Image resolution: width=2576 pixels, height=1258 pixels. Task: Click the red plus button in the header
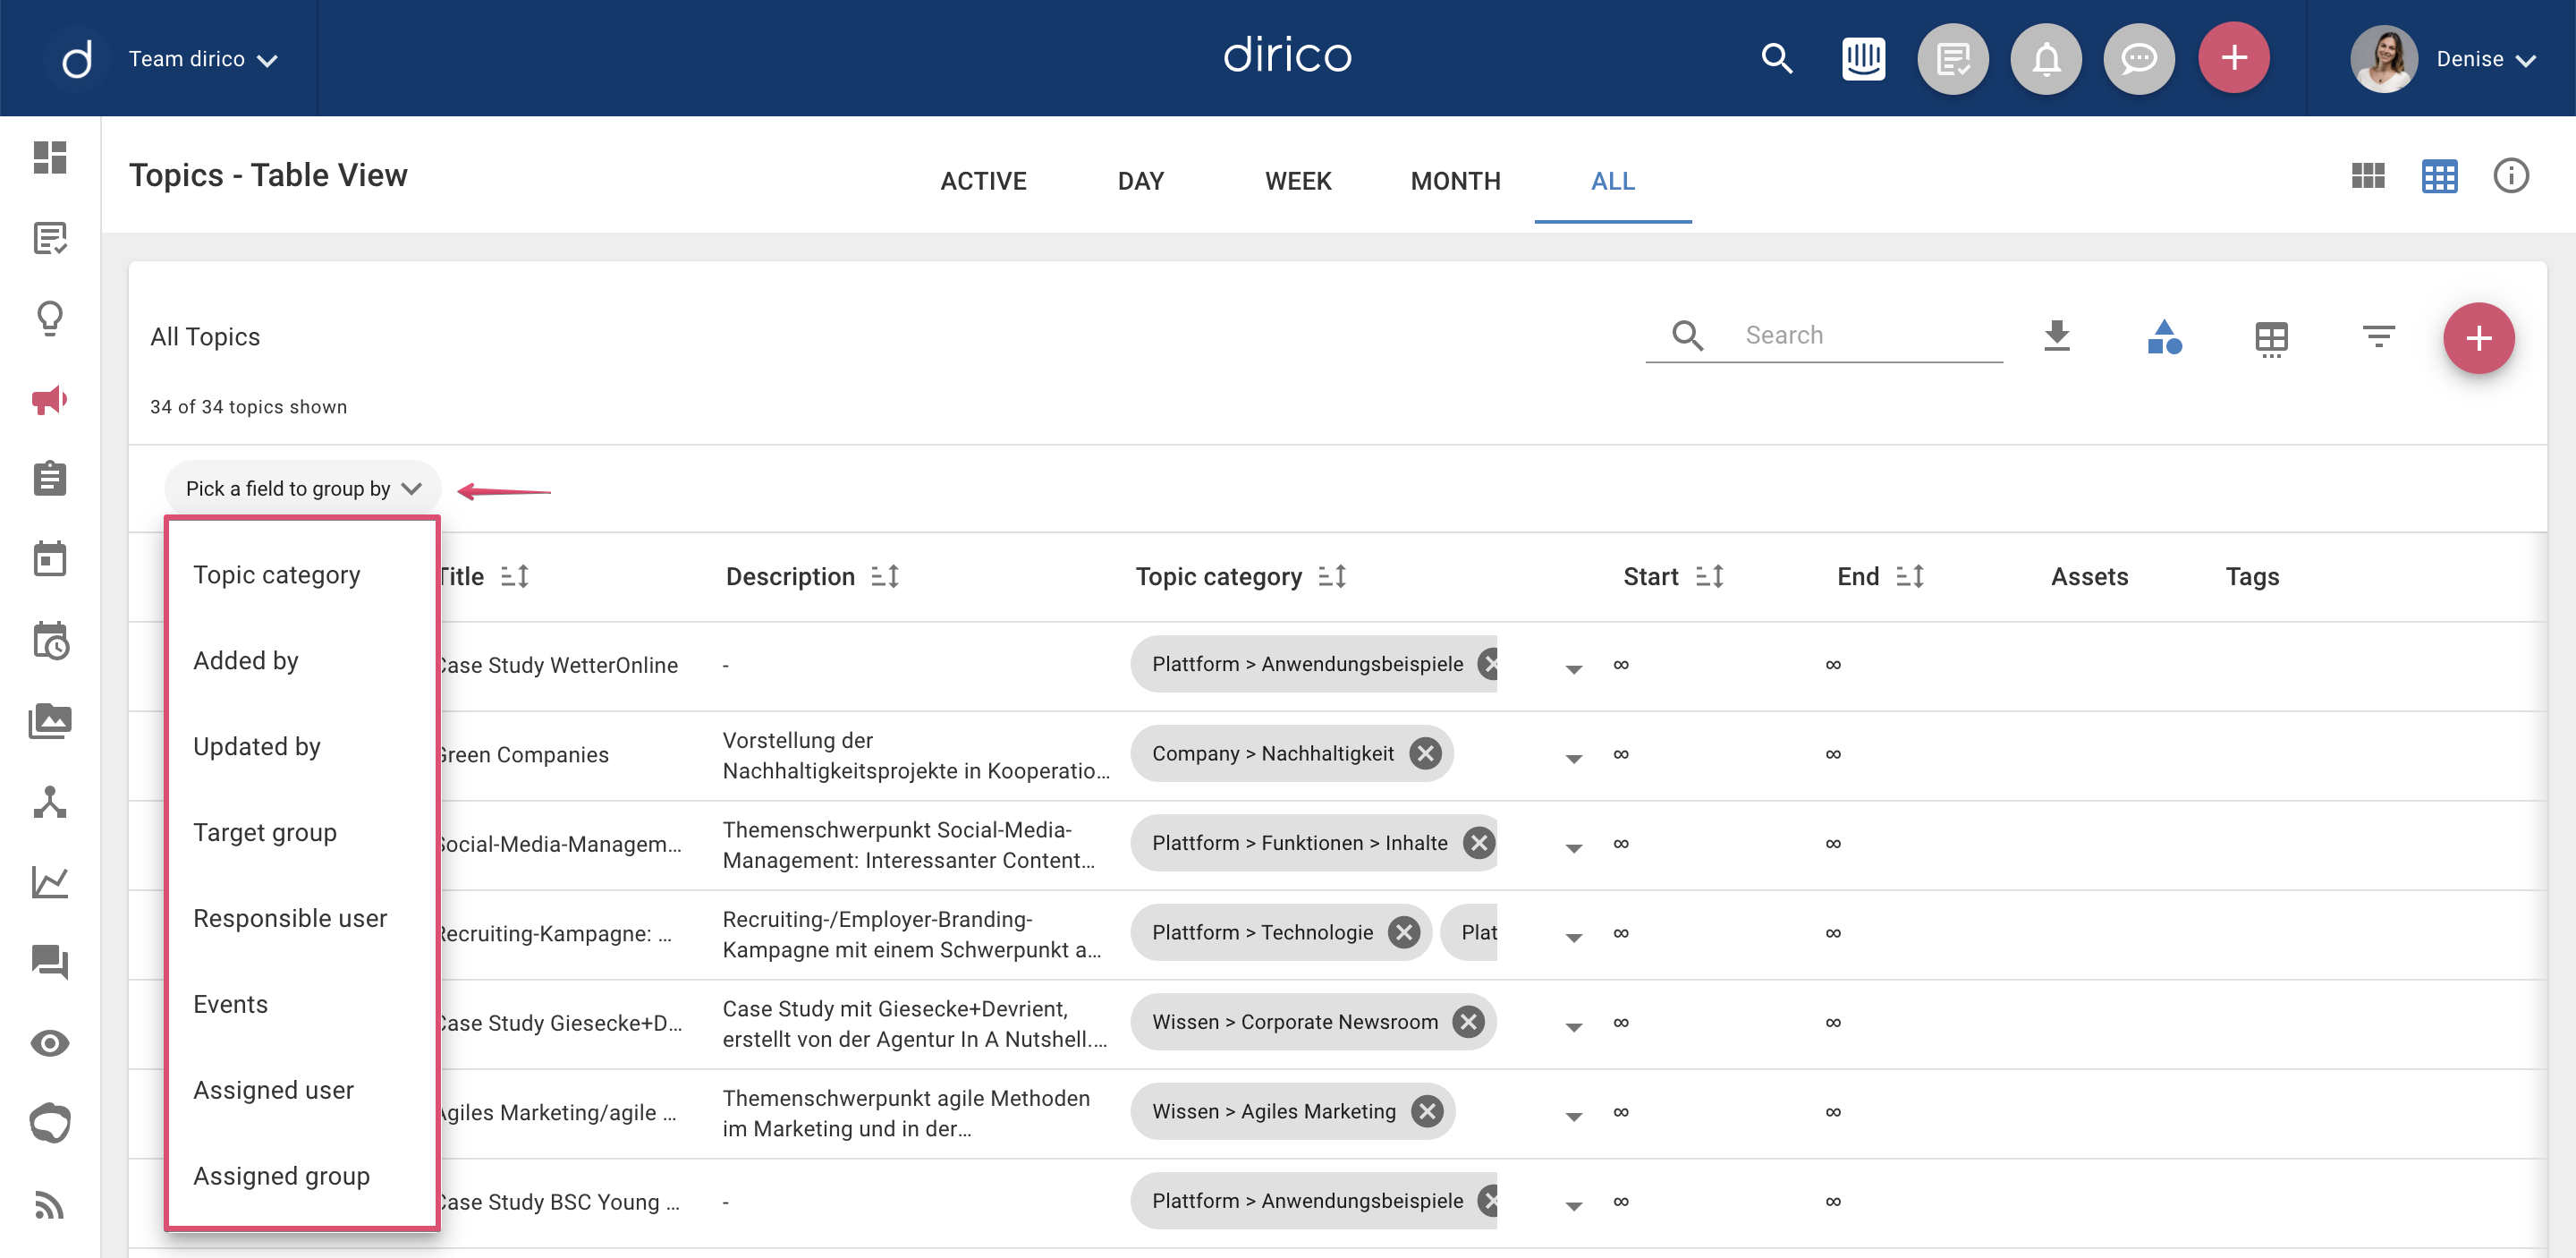point(2234,58)
